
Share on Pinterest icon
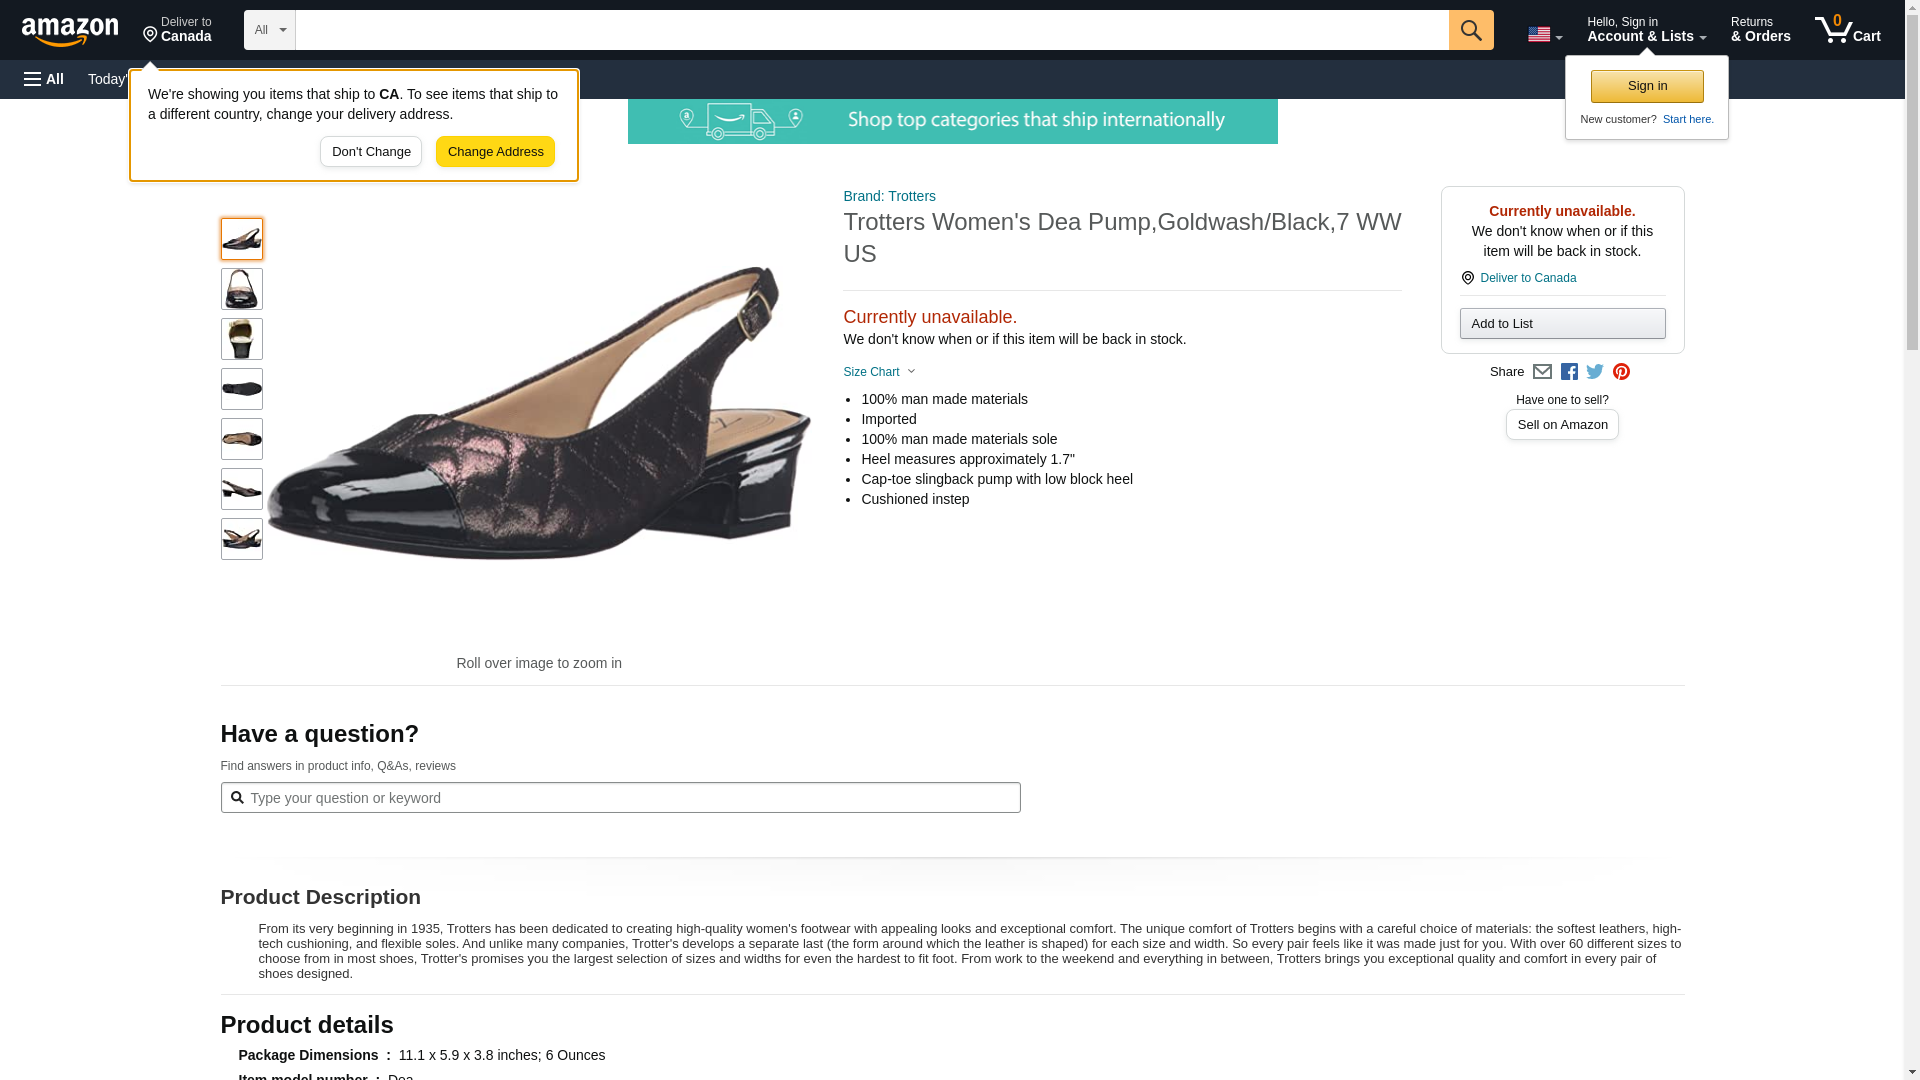[1621, 372]
